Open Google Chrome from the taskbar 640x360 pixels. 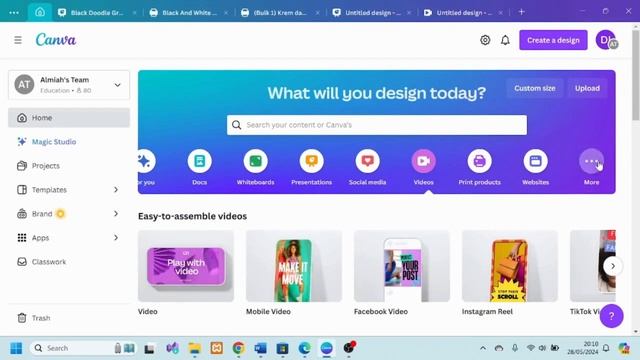(238, 348)
